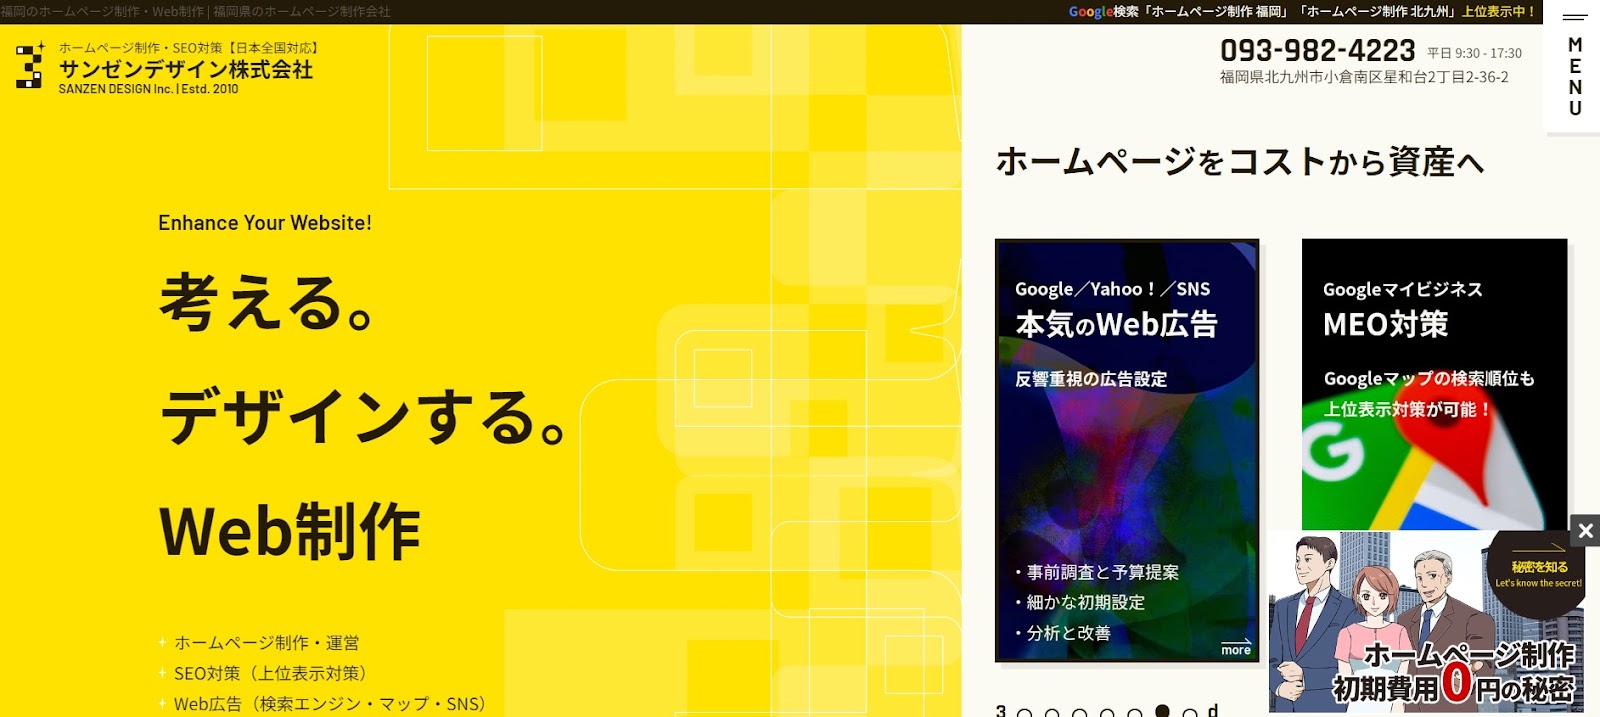The width and height of the screenshot is (1600, 717).
Task: Click the address 福岡県北九州市小倉南区星和台2丁目2-36-2
Action: [x=1364, y=77]
